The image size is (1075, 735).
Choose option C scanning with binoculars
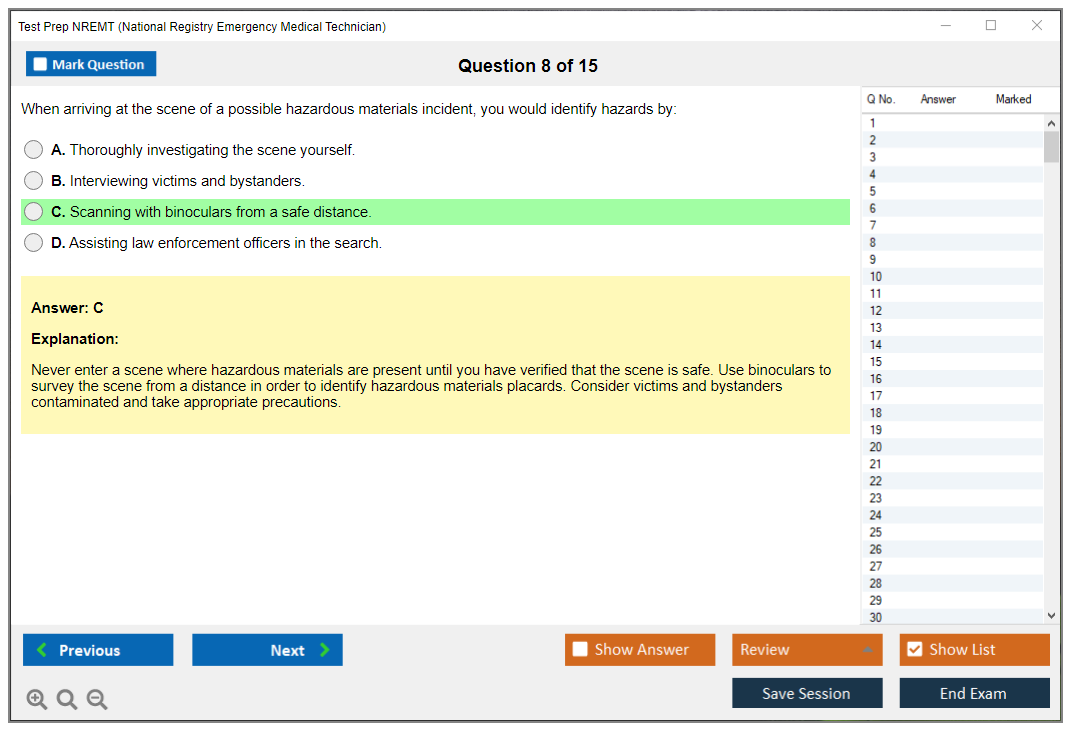pos(34,212)
